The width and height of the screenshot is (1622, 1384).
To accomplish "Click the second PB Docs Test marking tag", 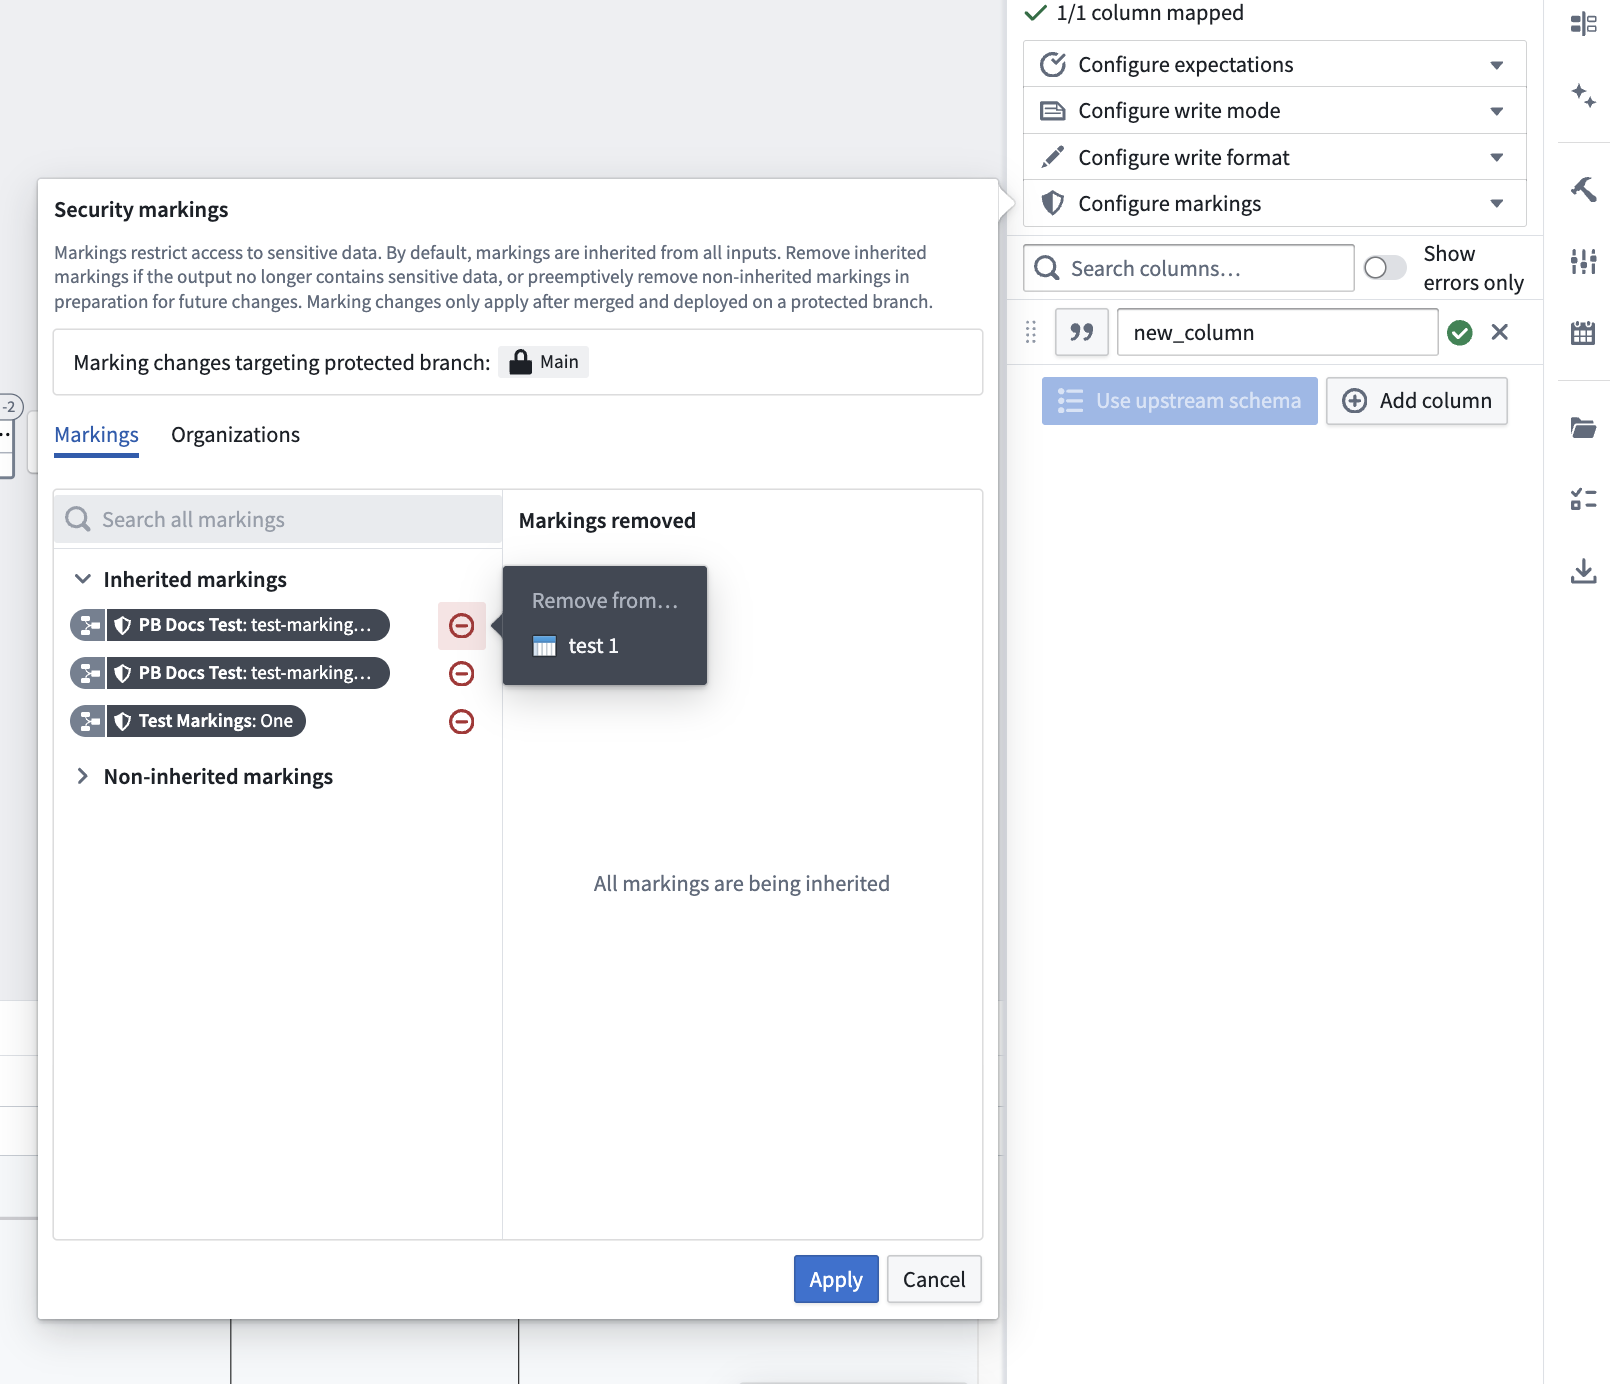I will pos(230,673).
